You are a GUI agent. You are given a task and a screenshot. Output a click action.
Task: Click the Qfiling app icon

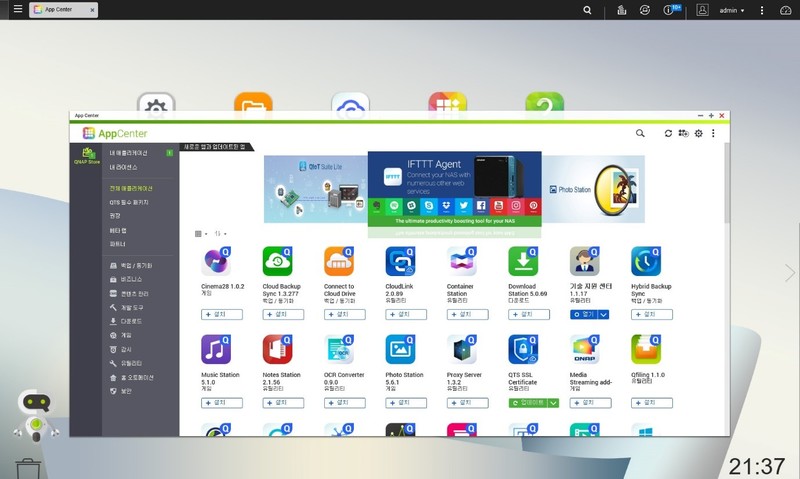point(646,349)
